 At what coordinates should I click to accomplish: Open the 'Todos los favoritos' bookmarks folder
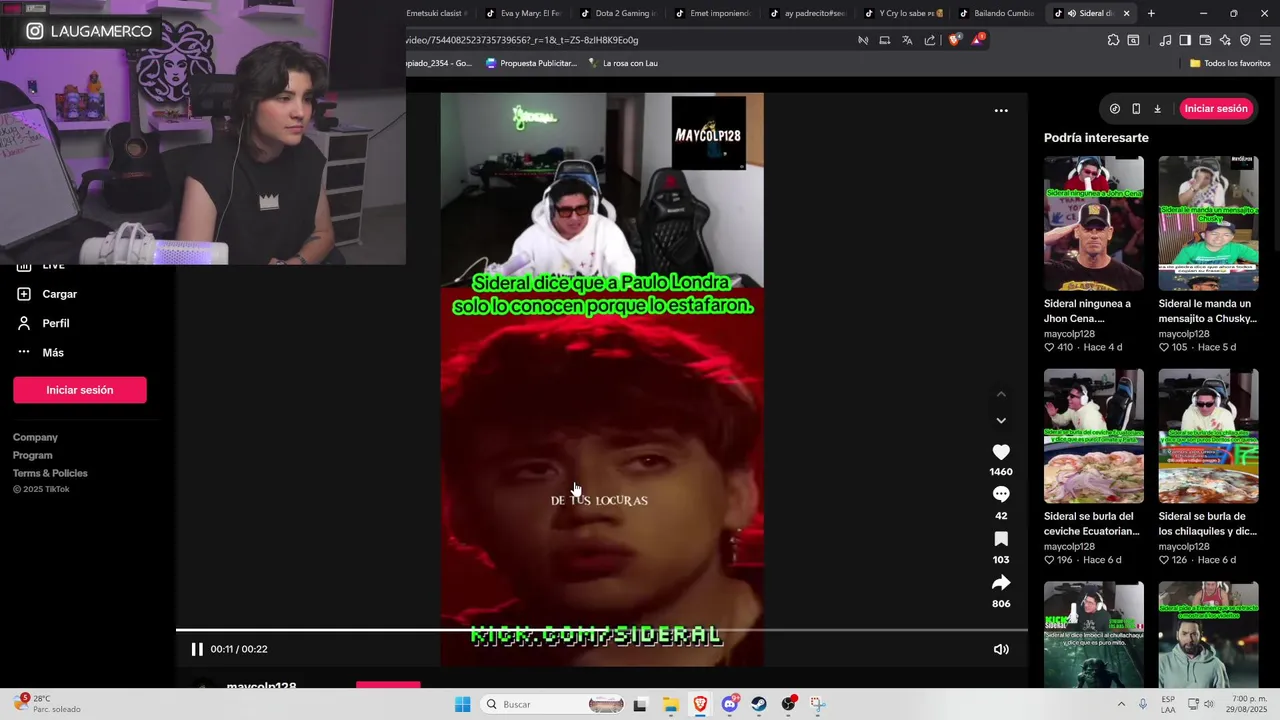point(1230,63)
